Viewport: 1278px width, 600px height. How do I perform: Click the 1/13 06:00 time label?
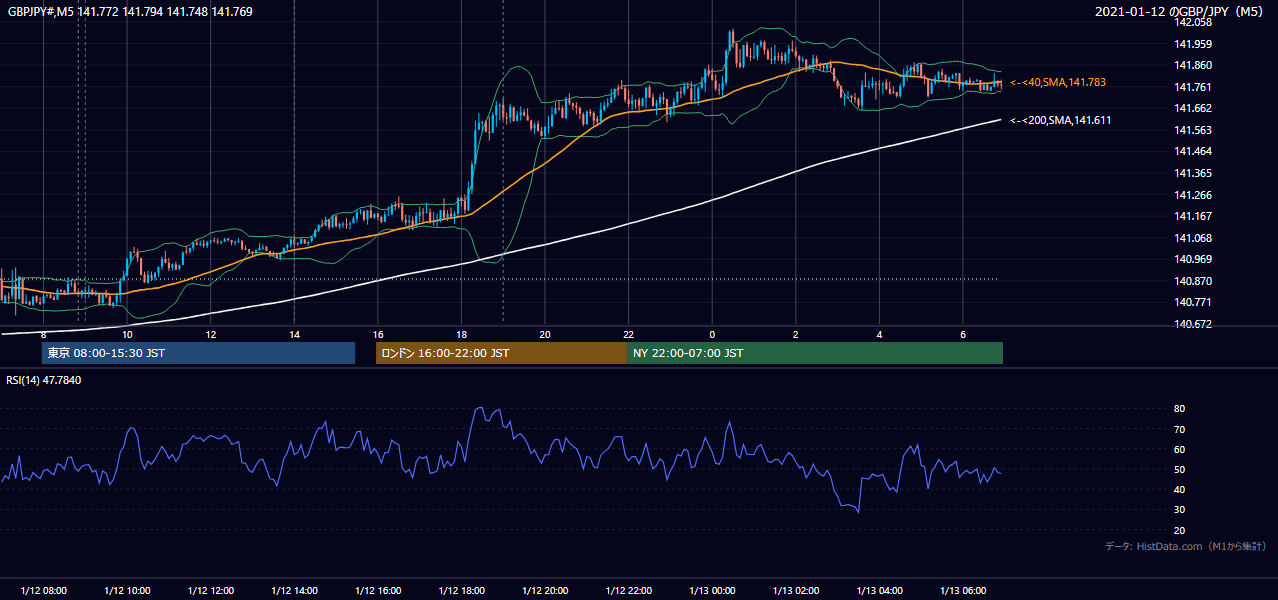coord(962,590)
